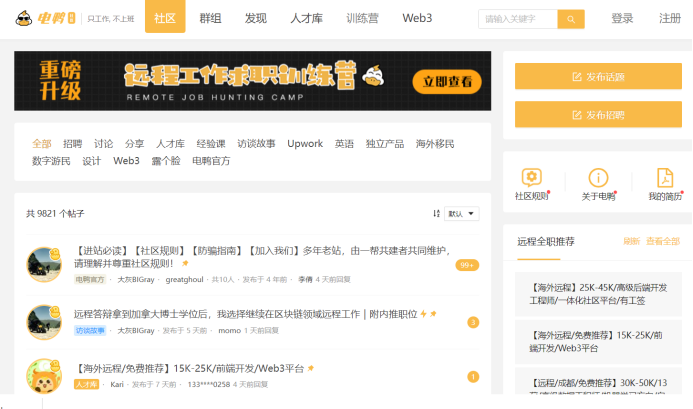Open the 发现 nav tab
Image resolution: width=693 pixels, height=409 pixels.
(x=255, y=18)
